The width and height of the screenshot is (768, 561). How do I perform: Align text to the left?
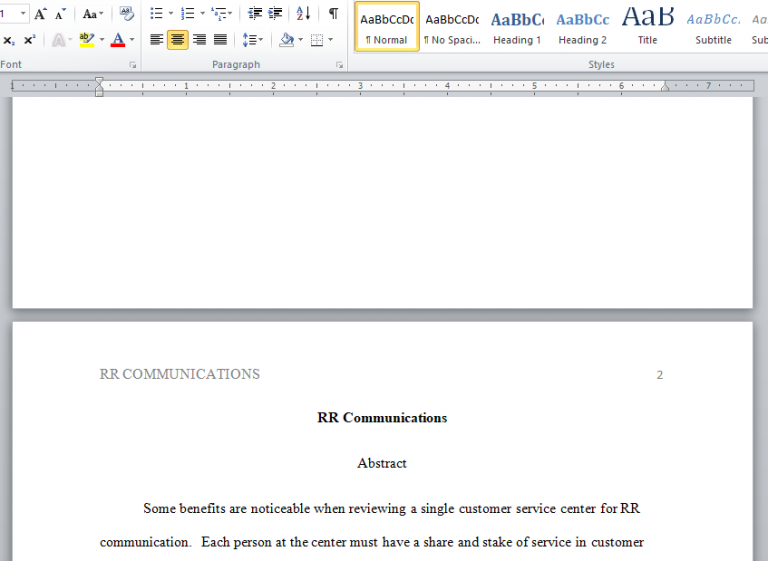point(157,40)
